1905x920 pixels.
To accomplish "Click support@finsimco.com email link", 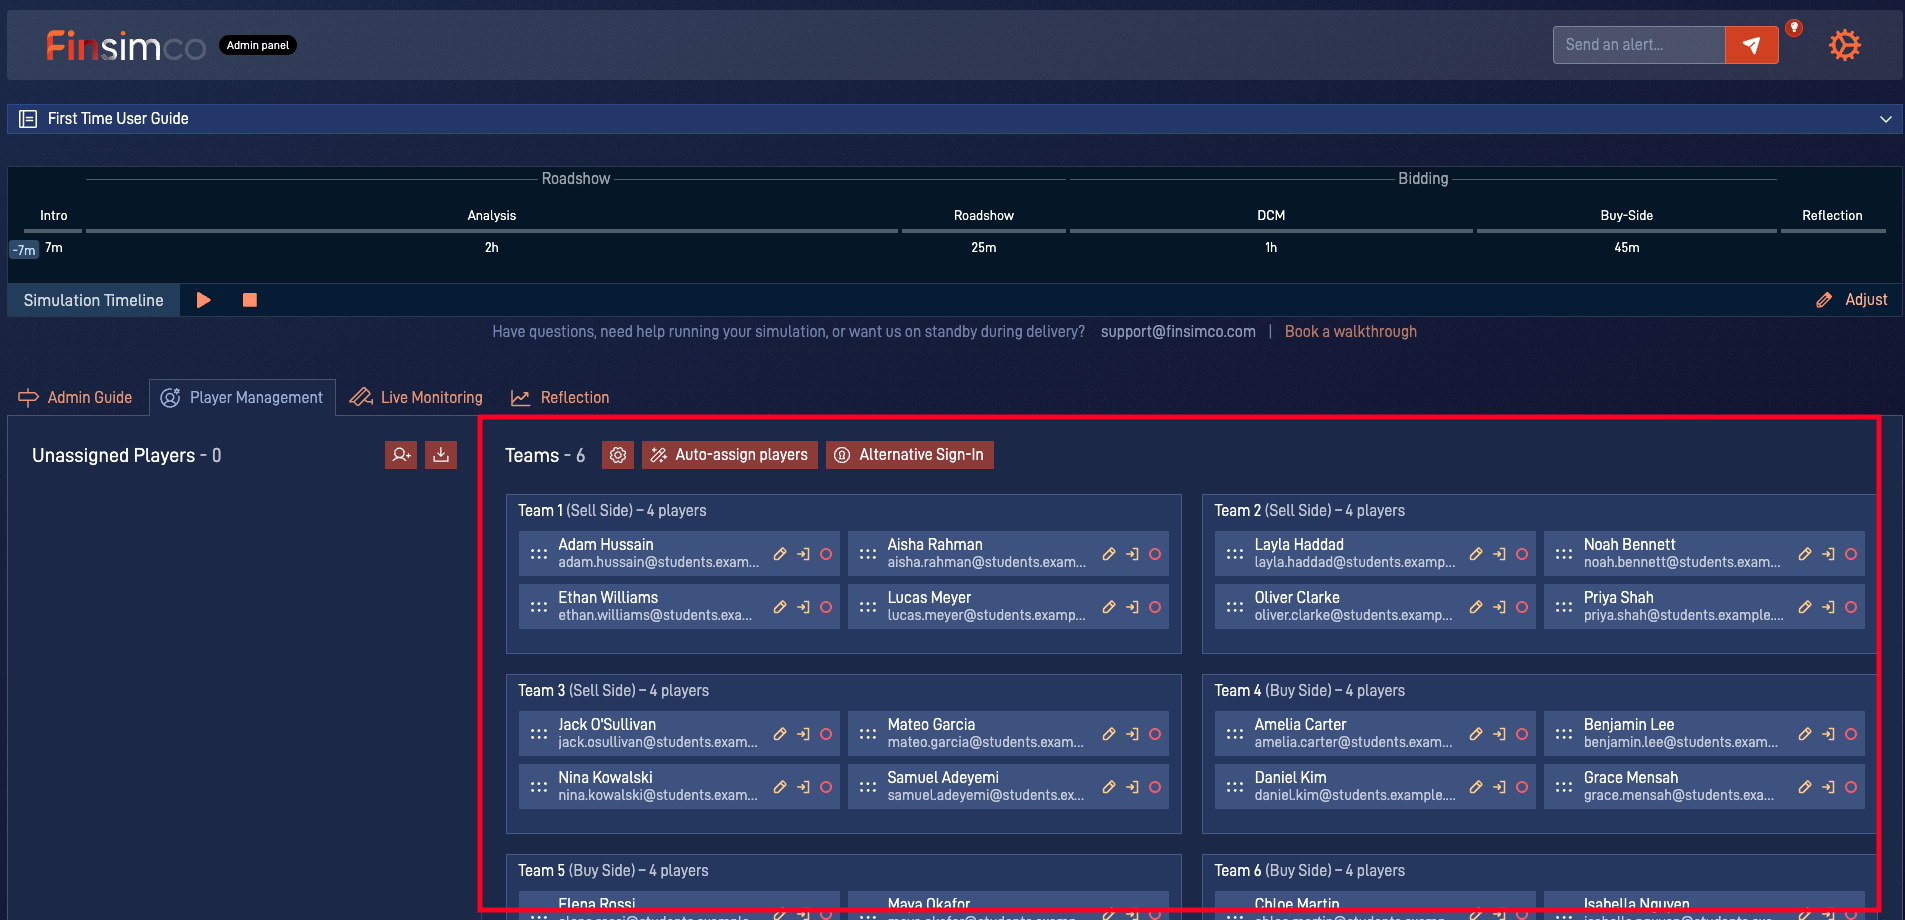I will tap(1178, 332).
